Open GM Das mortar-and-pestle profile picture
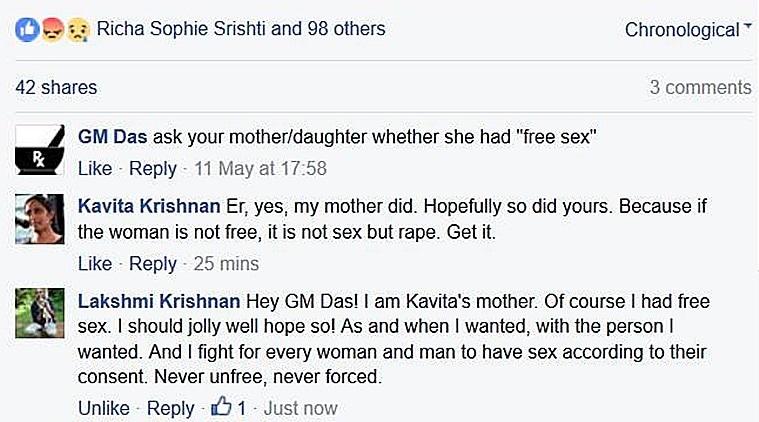The width and height of the screenshot is (759, 422). tap(40, 150)
